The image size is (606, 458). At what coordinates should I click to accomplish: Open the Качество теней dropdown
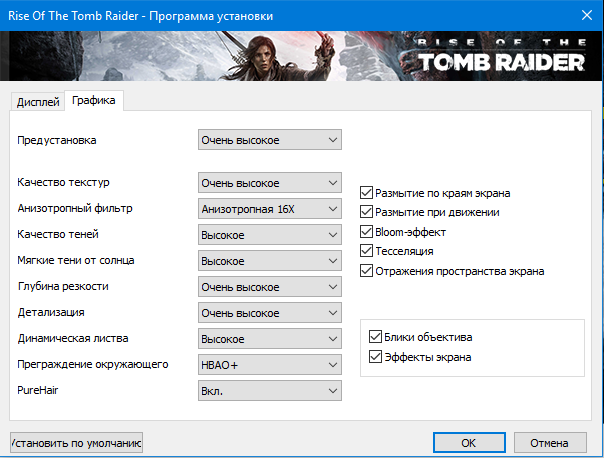click(x=270, y=235)
